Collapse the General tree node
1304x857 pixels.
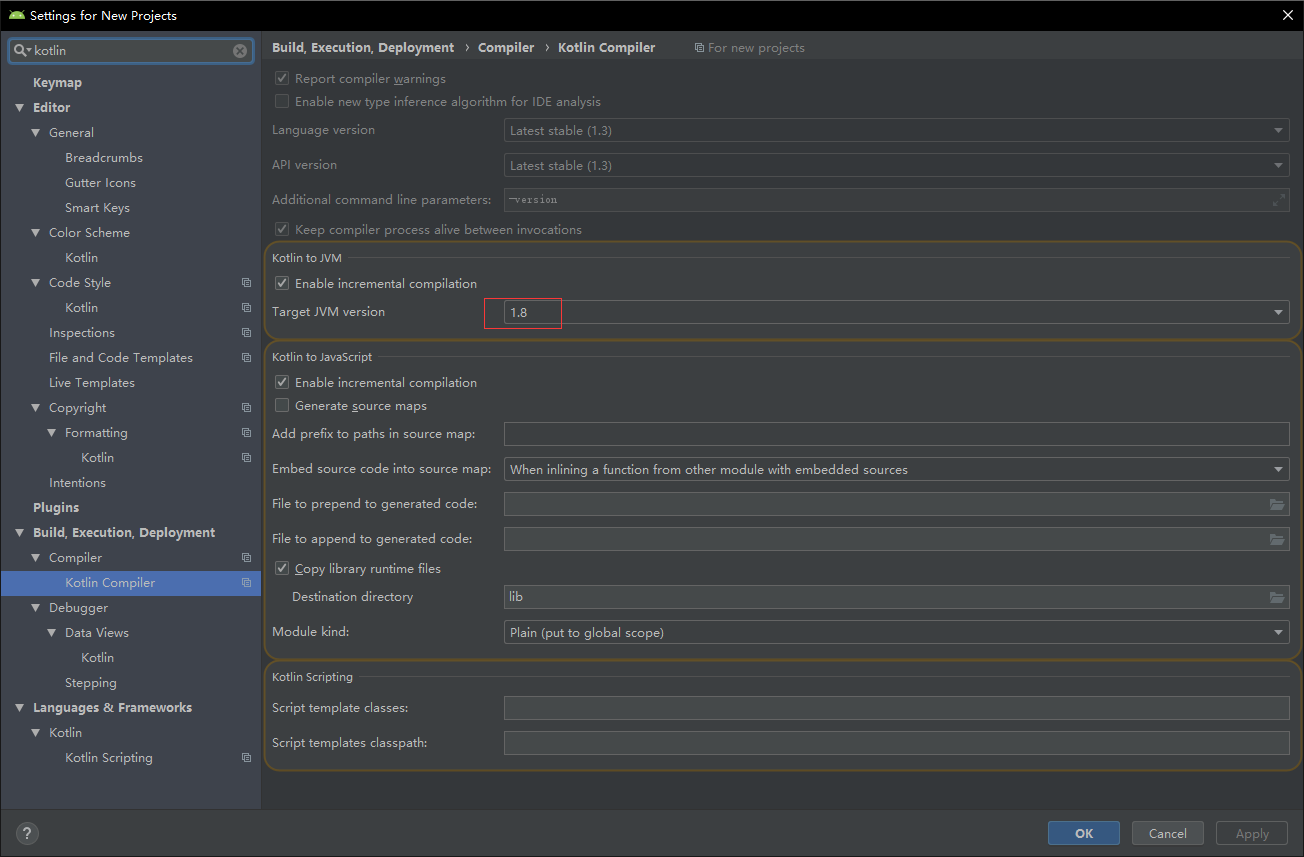pyautogui.click(x=35, y=133)
